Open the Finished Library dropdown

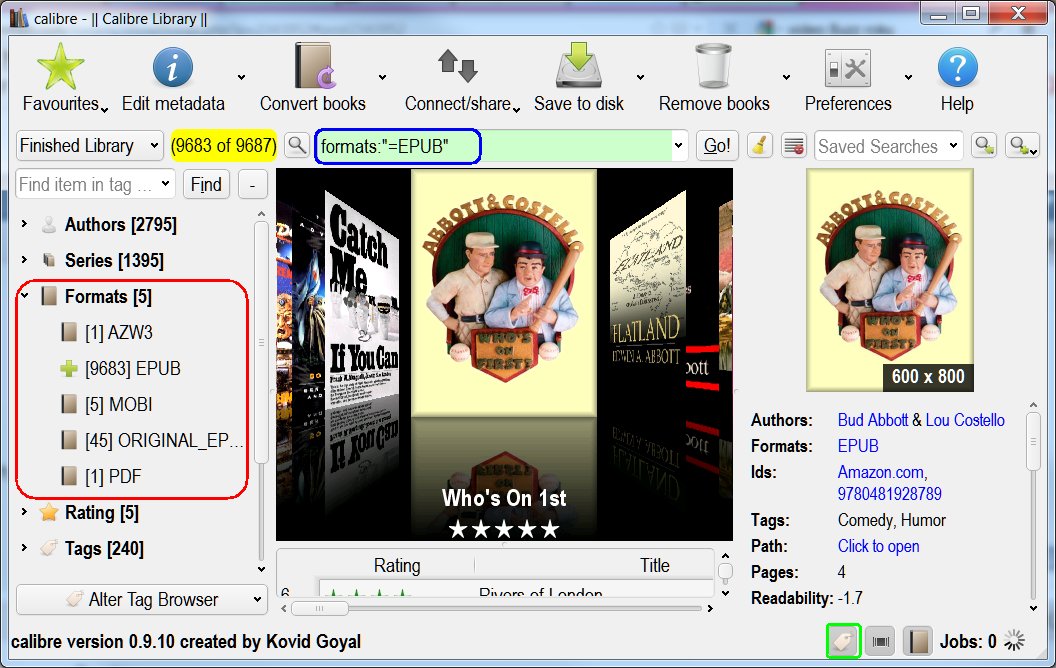point(90,145)
